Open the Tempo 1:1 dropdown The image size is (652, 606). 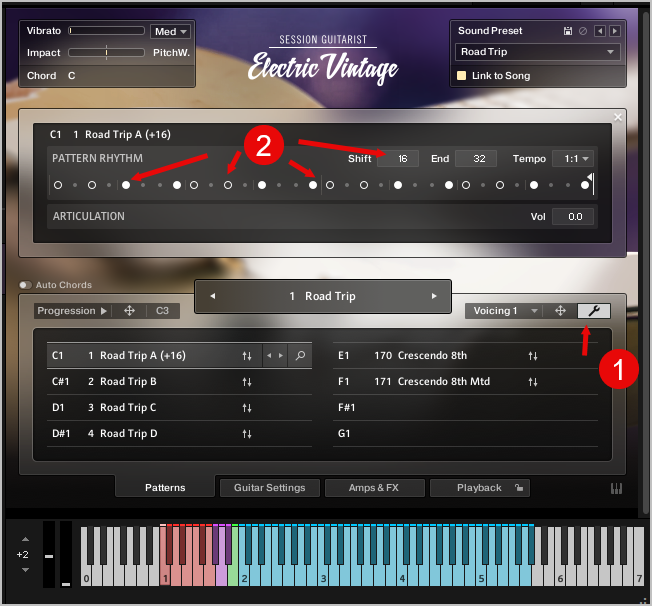[573, 158]
